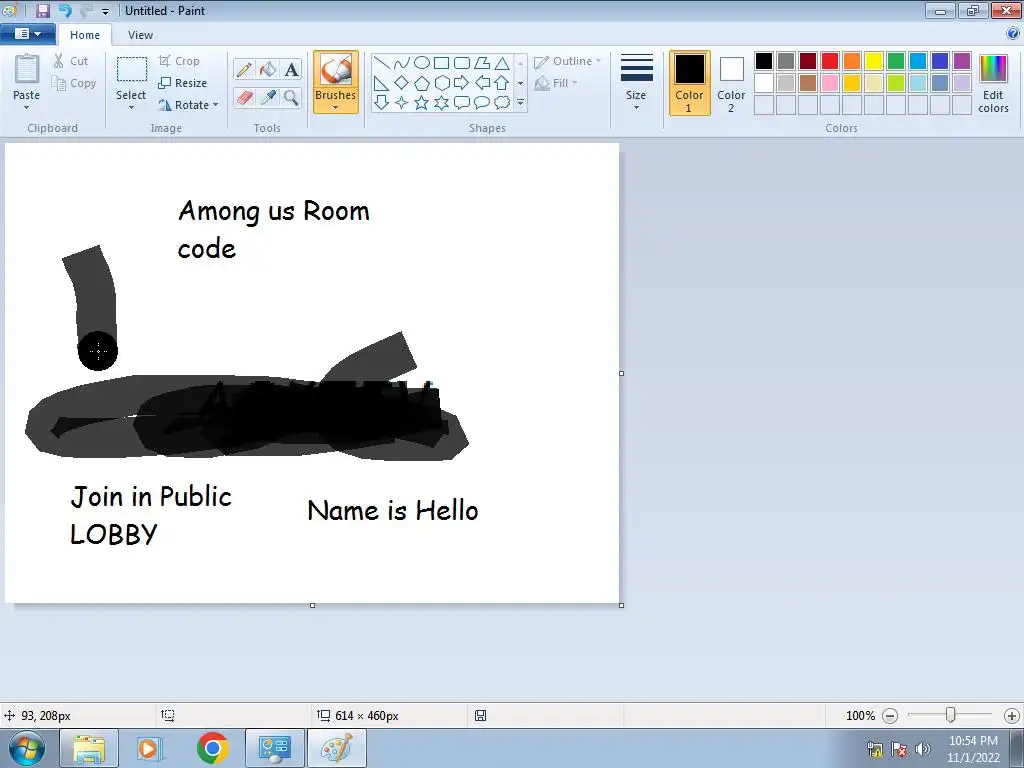Viewport: 1024px width, 768px height.
Task: Click the Save icon in quick access toolbar
Action: click(42, 10)
